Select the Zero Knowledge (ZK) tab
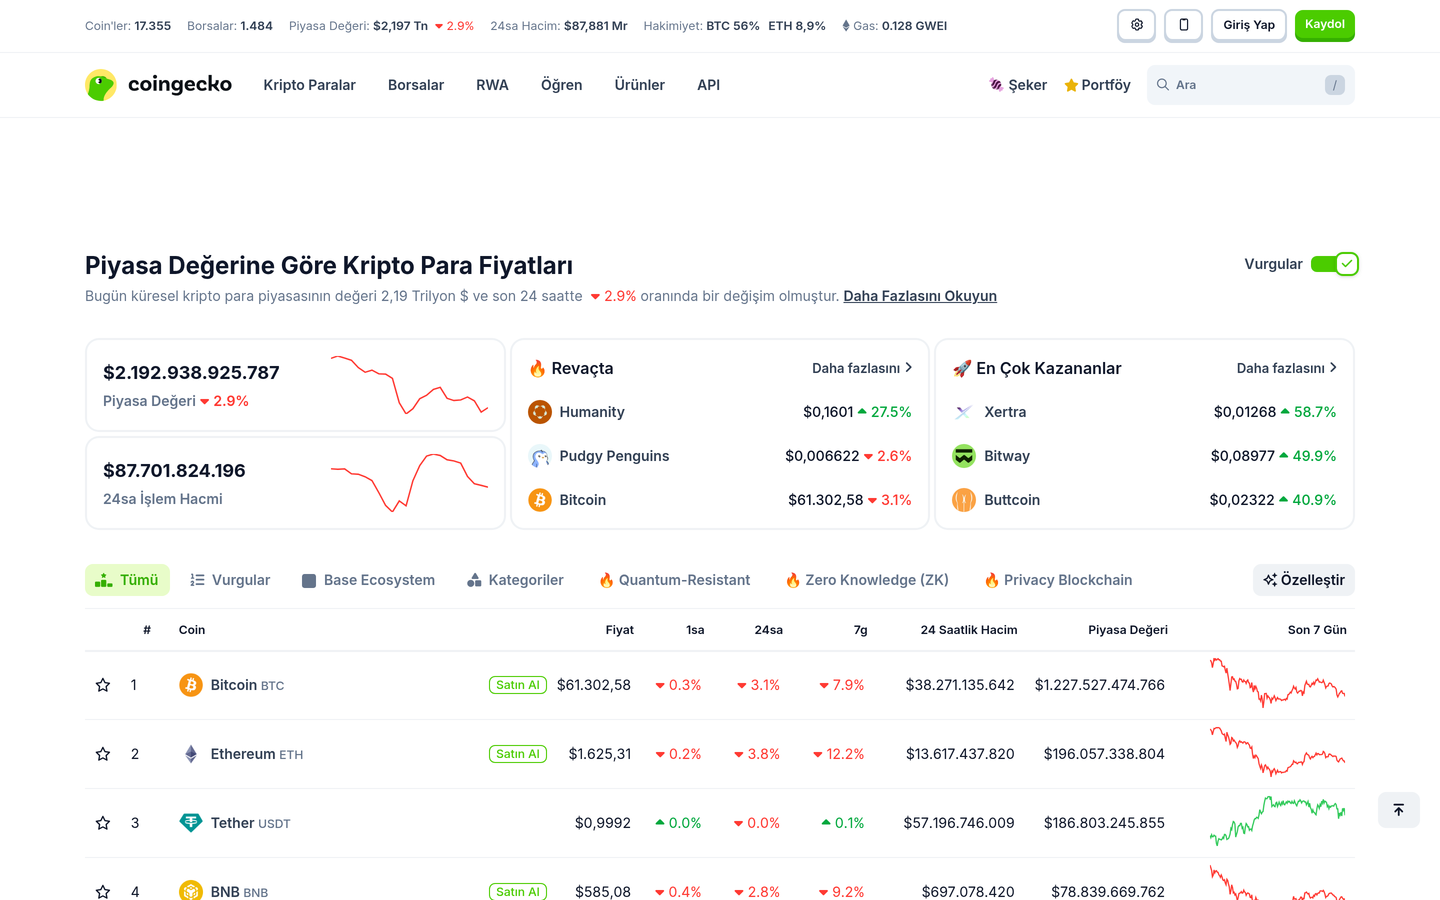The width and height of the screenshot is (1440, 900). [867, 580]
